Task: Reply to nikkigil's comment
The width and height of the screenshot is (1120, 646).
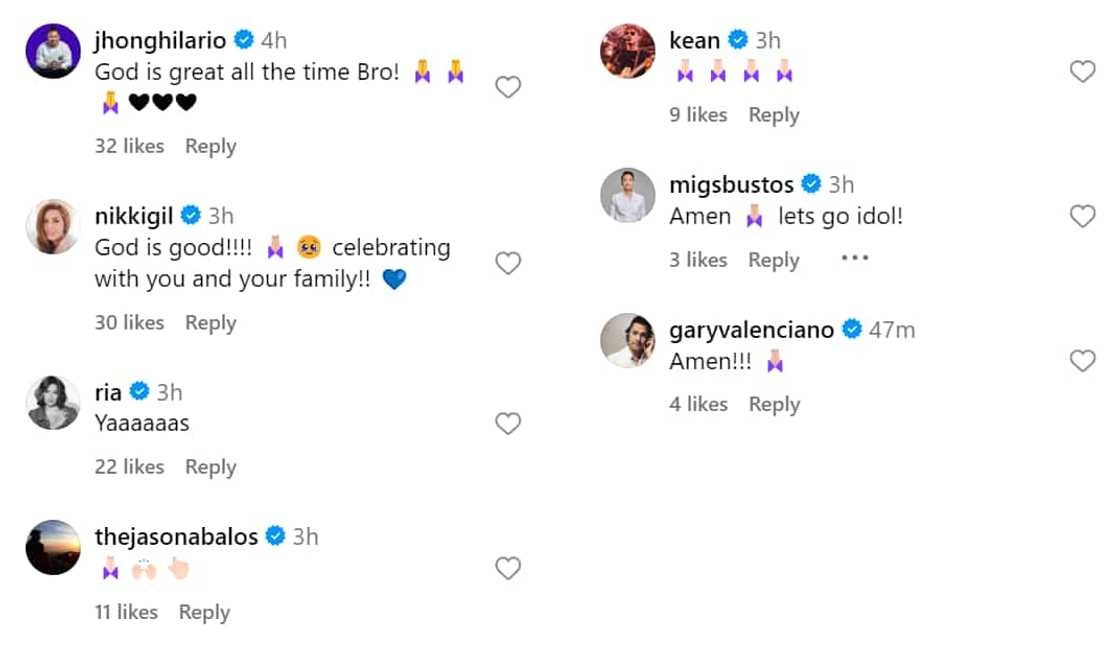Action: (210, 322)
